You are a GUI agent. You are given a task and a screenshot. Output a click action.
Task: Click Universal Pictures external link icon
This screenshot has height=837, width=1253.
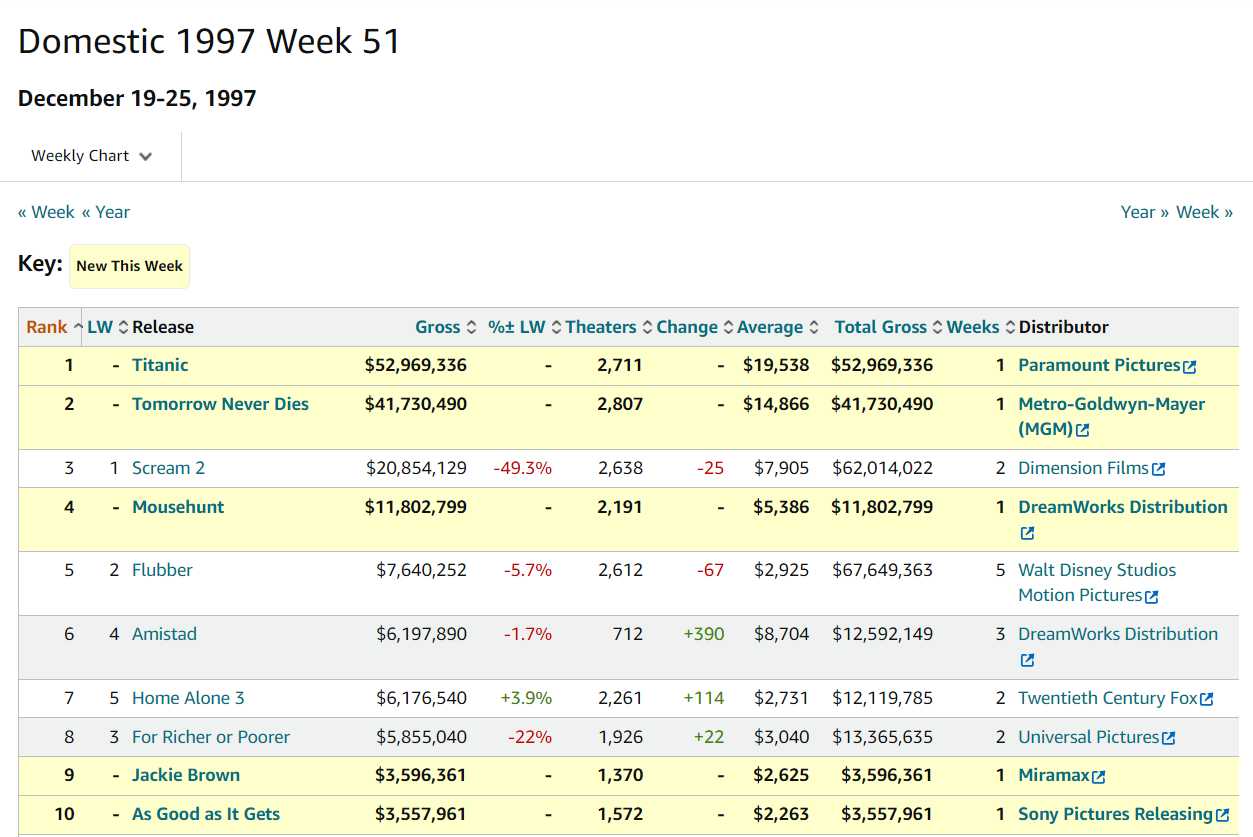[x=1169, y=739]
